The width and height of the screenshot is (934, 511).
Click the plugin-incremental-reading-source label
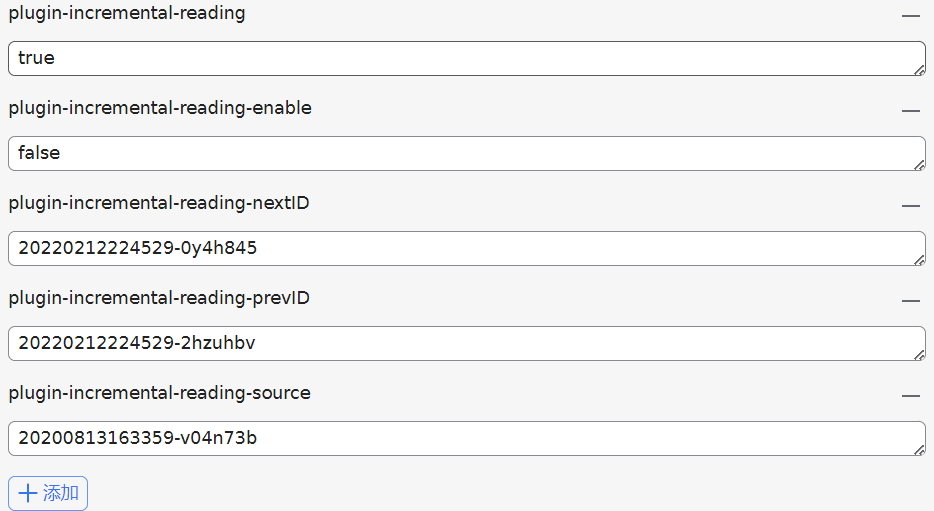(159, 393)
